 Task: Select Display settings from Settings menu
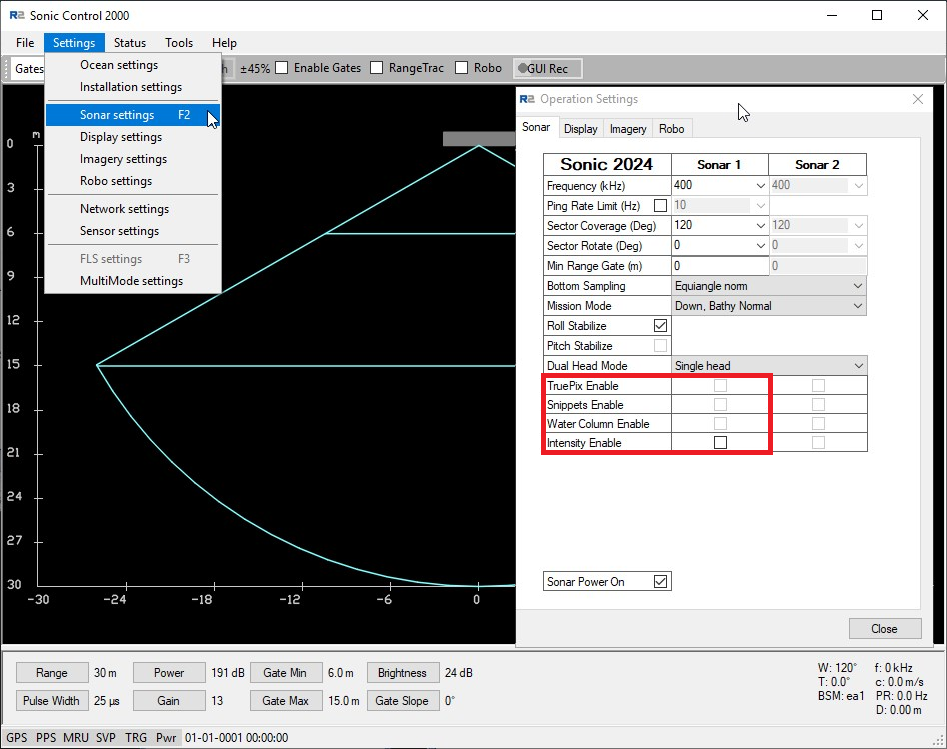click(x=121, y=137)
